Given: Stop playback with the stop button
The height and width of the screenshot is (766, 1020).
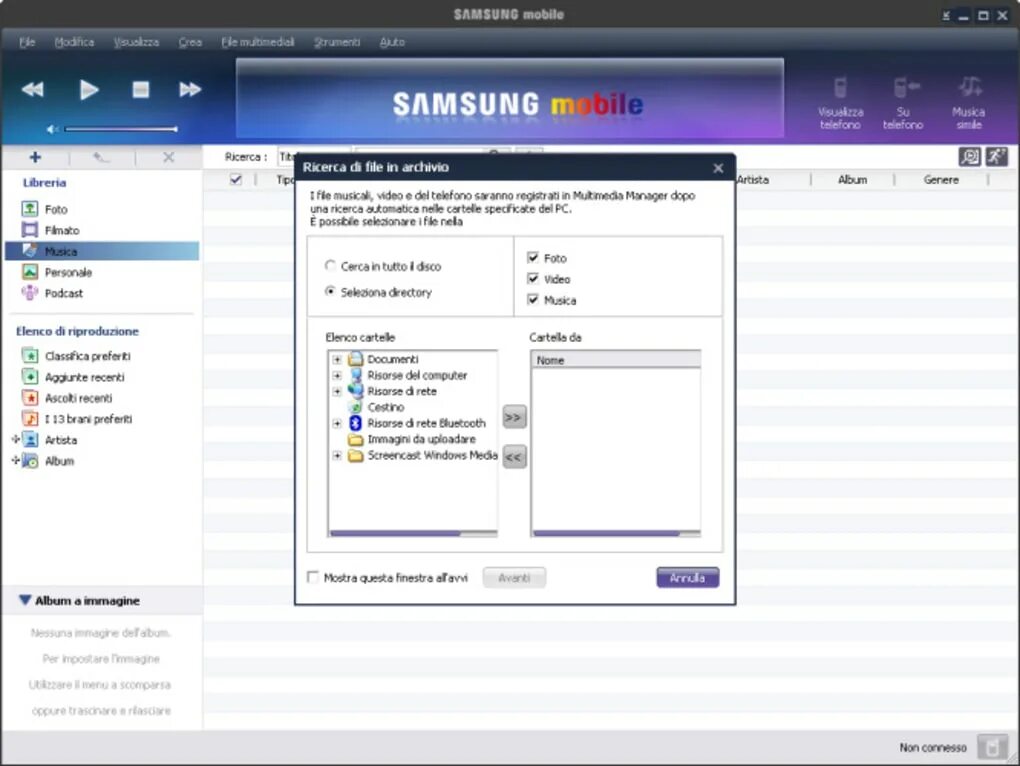Looking at the screenshot, I should coord(141,89).
